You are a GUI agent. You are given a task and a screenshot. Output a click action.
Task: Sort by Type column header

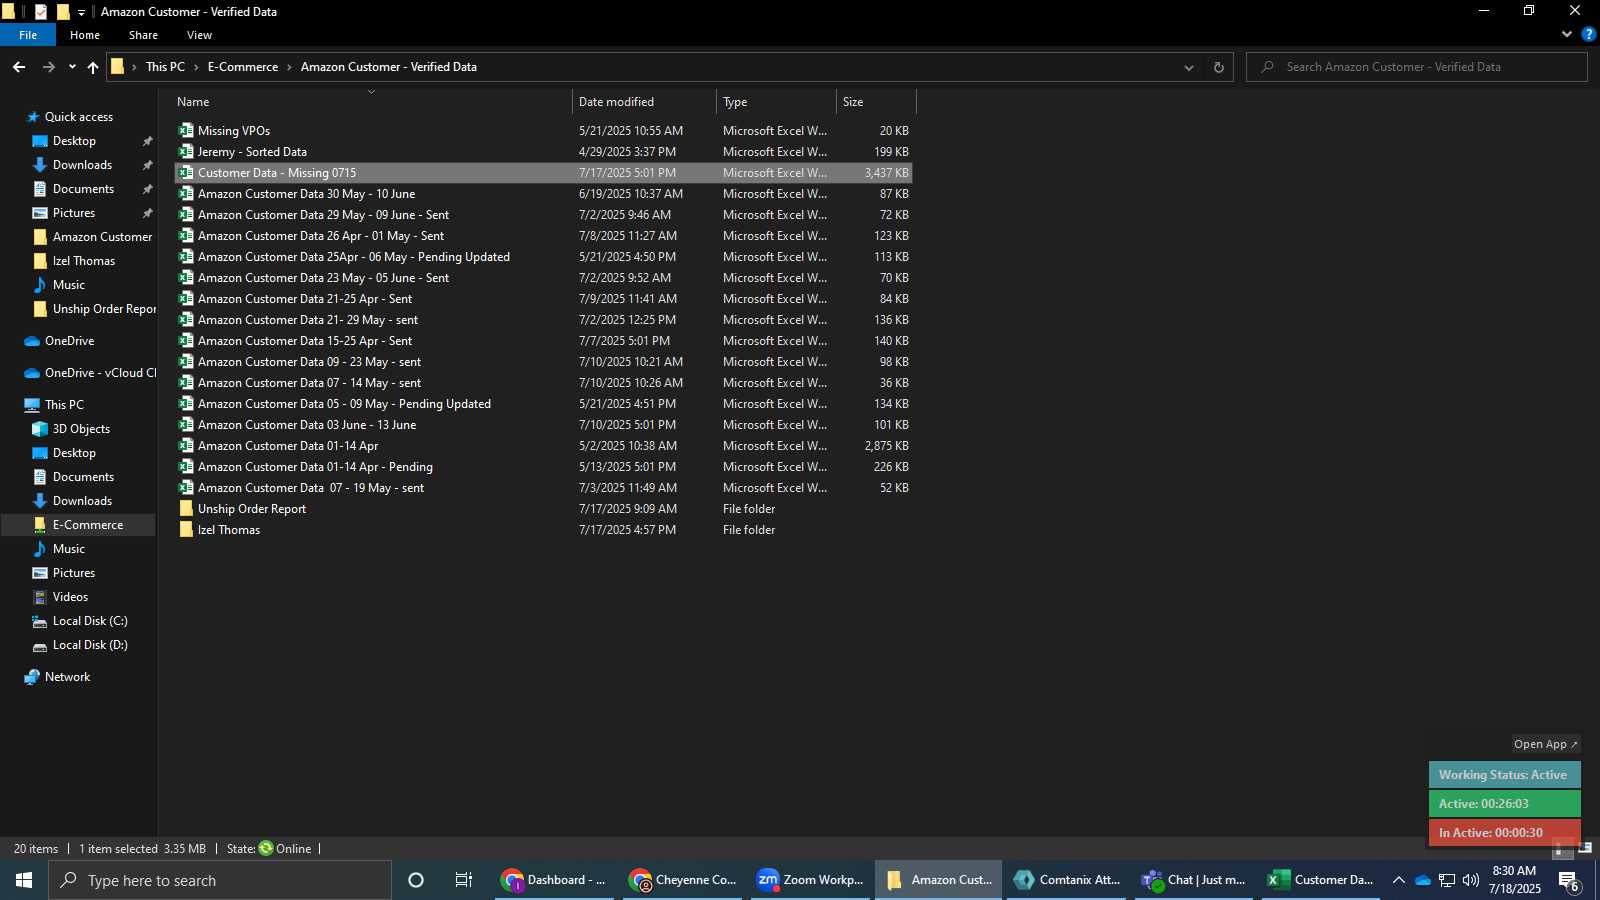776,102
